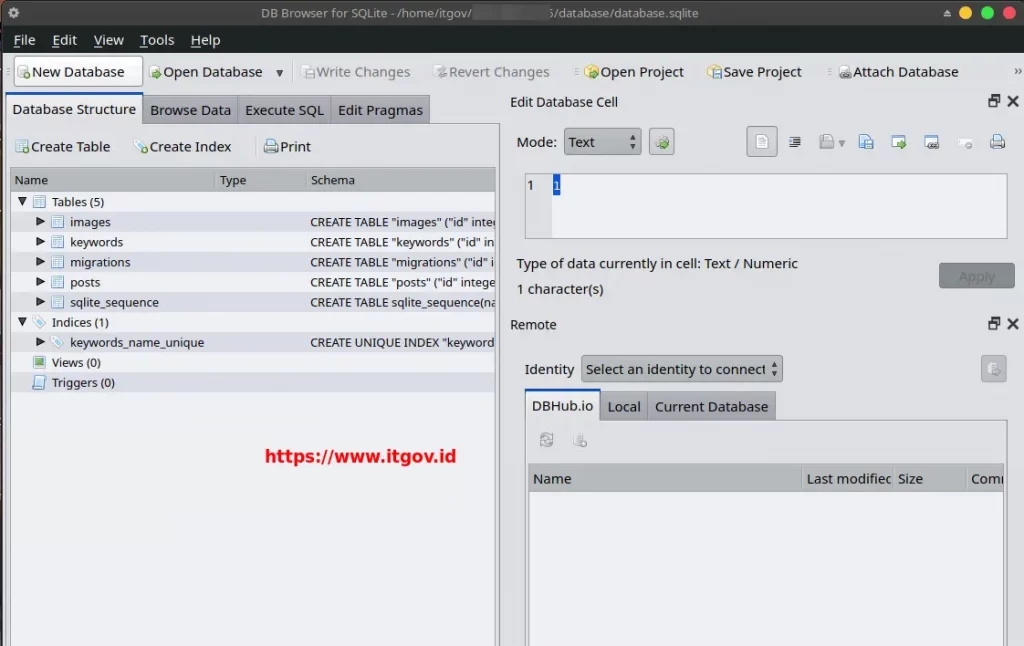Viewport: 1024px width, 646px height.
Task: Set the current cell value to NULL
Action: (x=965, y=141)
